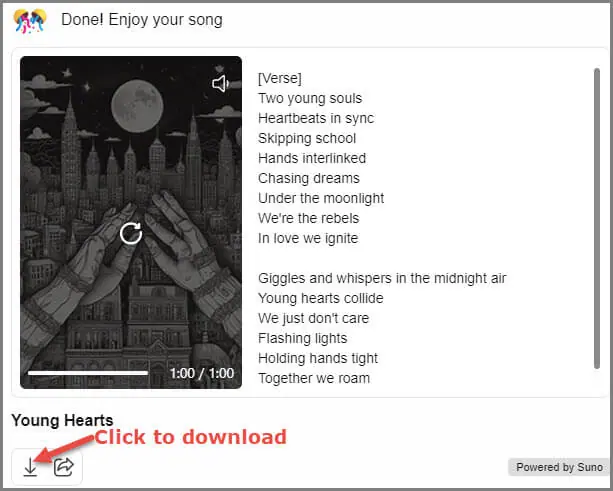Click the Under the moonlight lyric

point(321,198)
